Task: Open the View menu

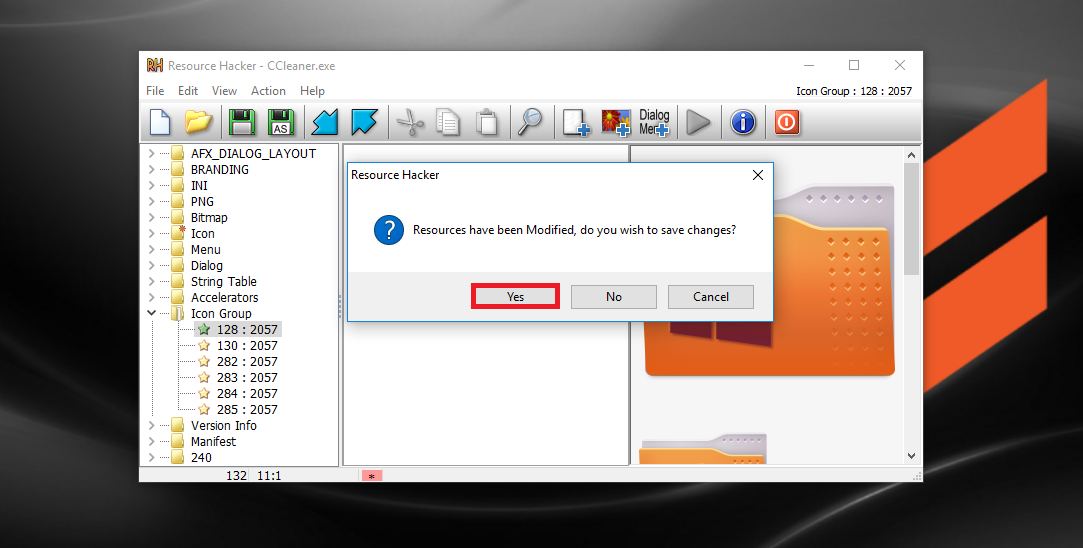Action: tap(224, 91)
